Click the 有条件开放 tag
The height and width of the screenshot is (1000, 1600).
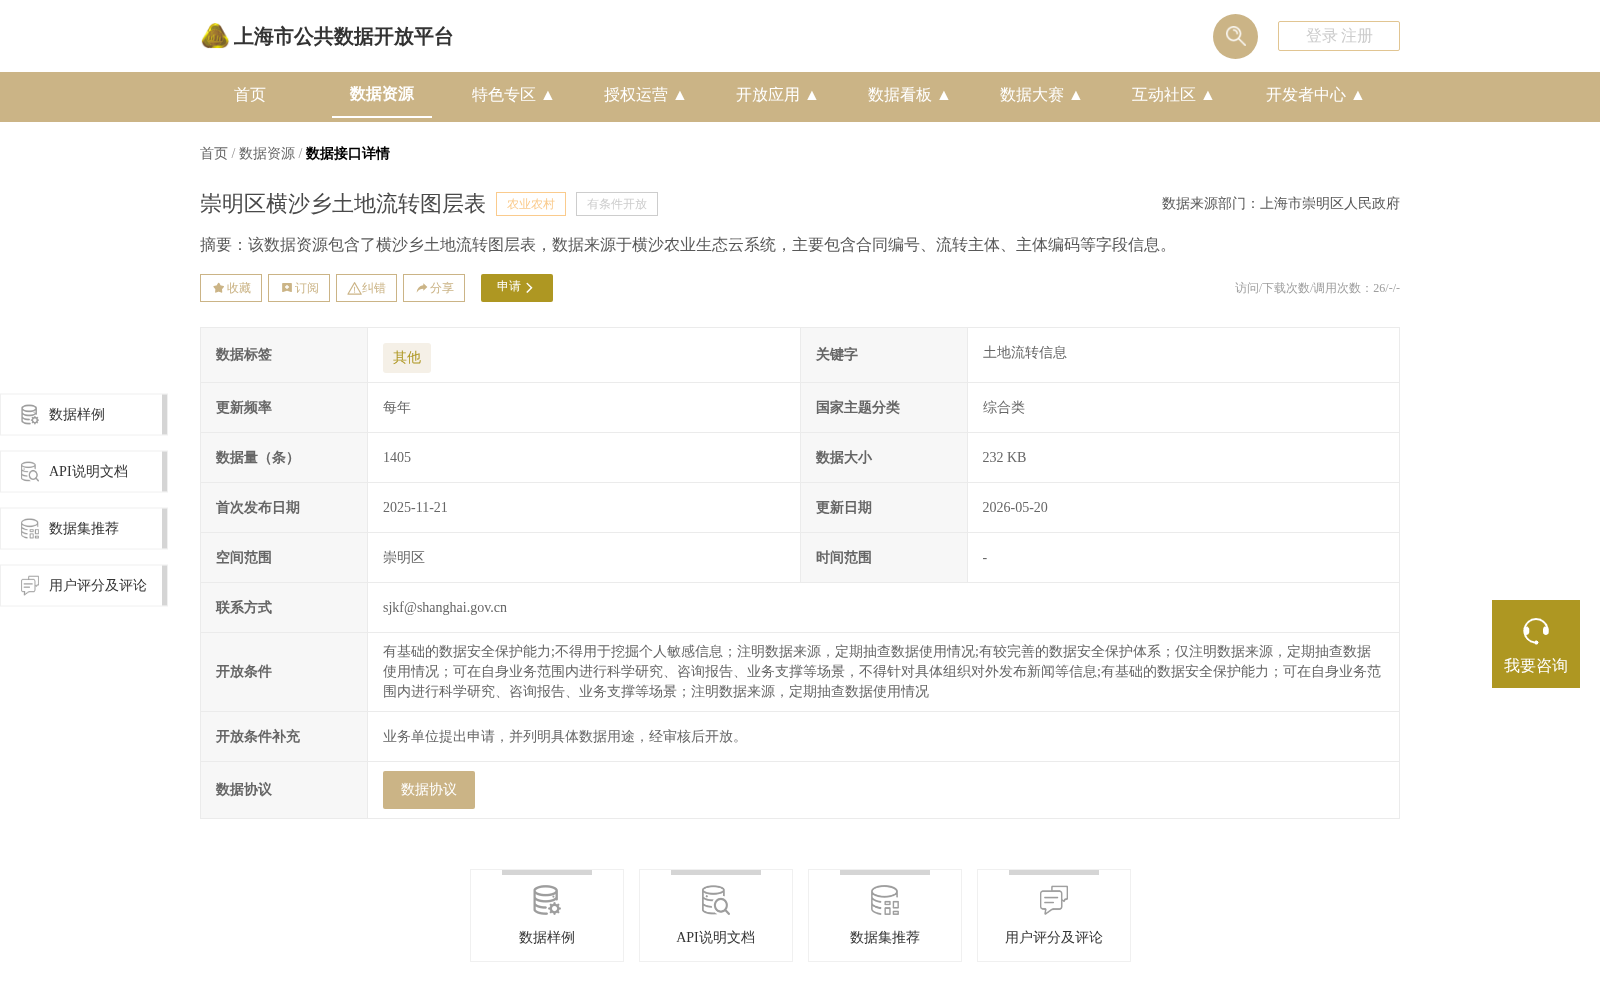617,204
